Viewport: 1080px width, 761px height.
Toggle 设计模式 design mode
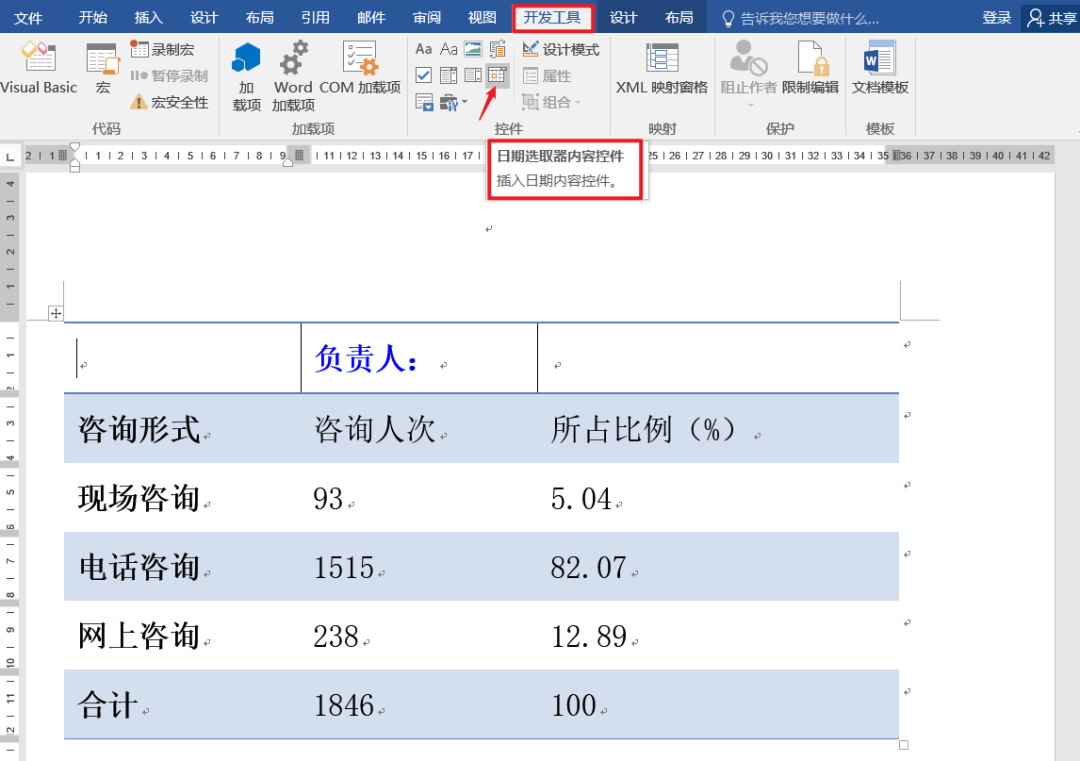[560, 49]
